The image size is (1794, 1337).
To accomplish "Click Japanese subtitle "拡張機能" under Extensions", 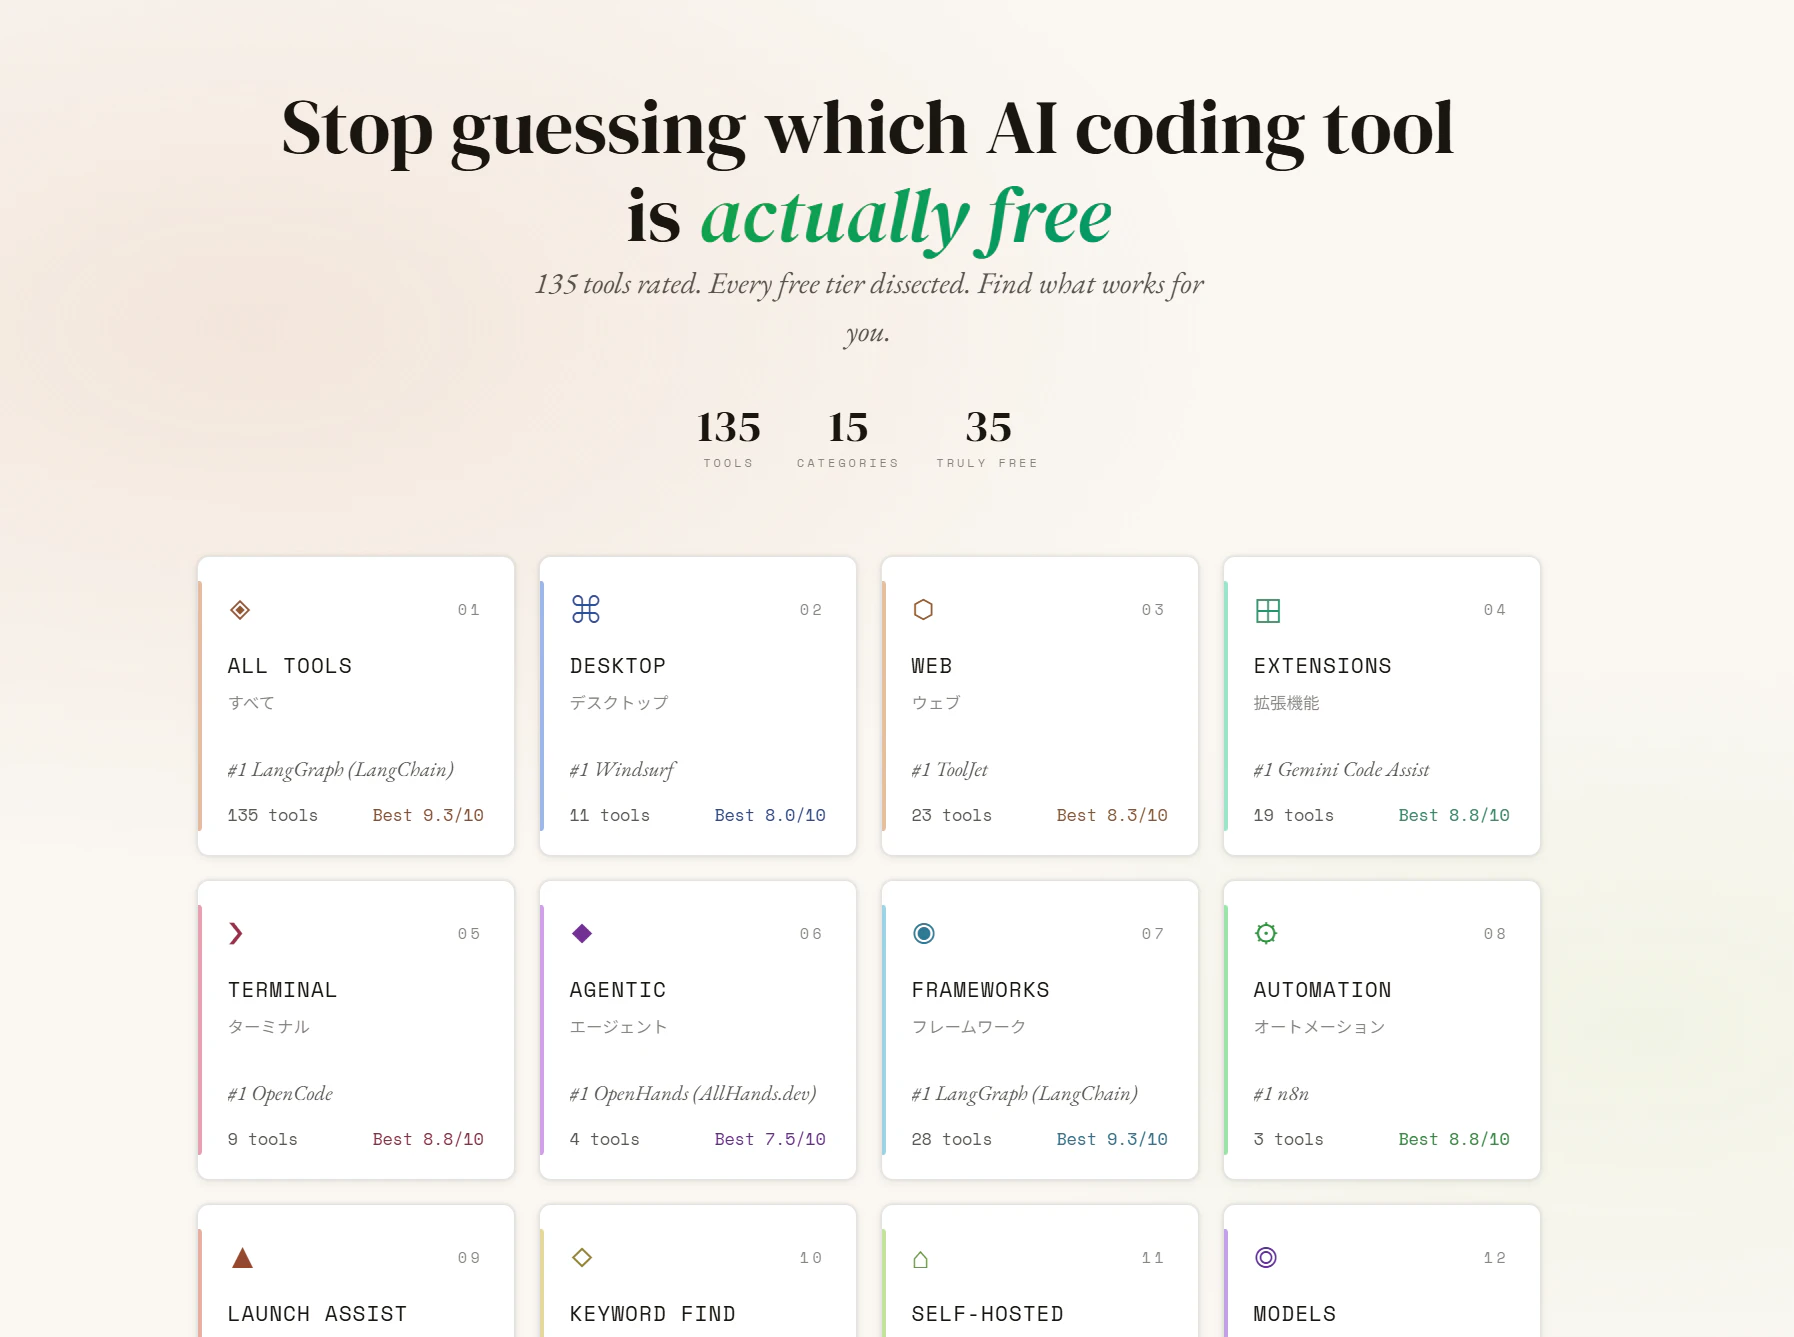I will tap(1287, 703).
